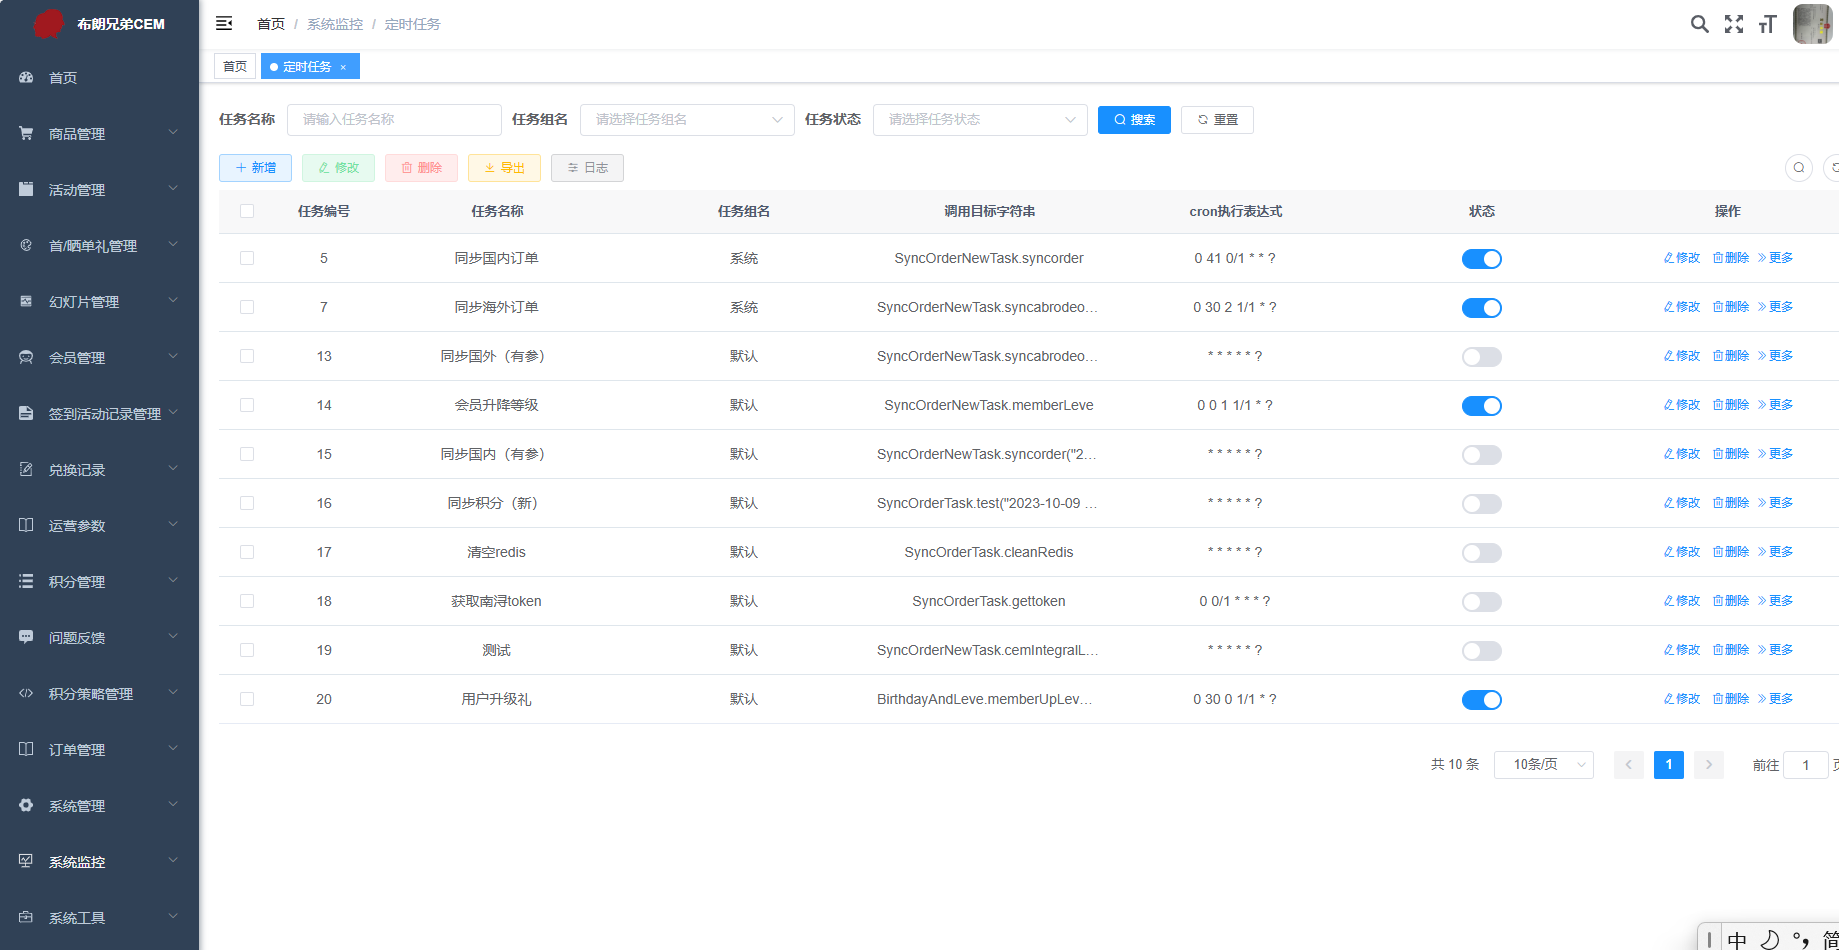Click 修改 link for task 会员升降等级
This screenshot has width=1839, height=950.
1682,405
